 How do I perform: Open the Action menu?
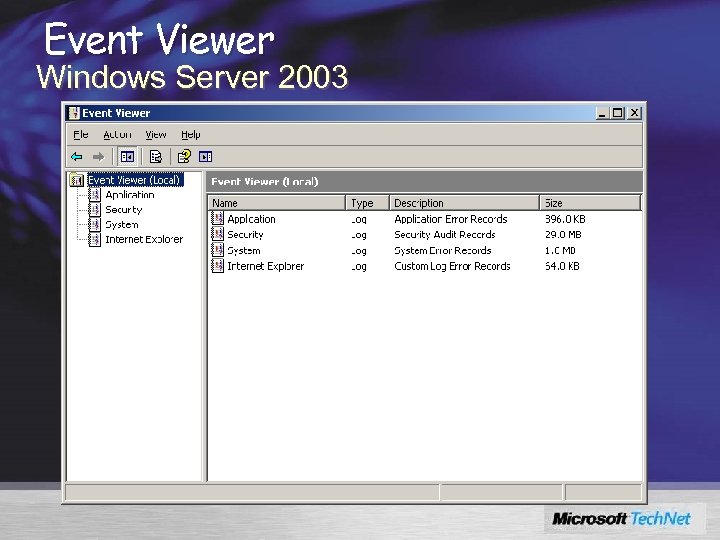pos(117,135)
